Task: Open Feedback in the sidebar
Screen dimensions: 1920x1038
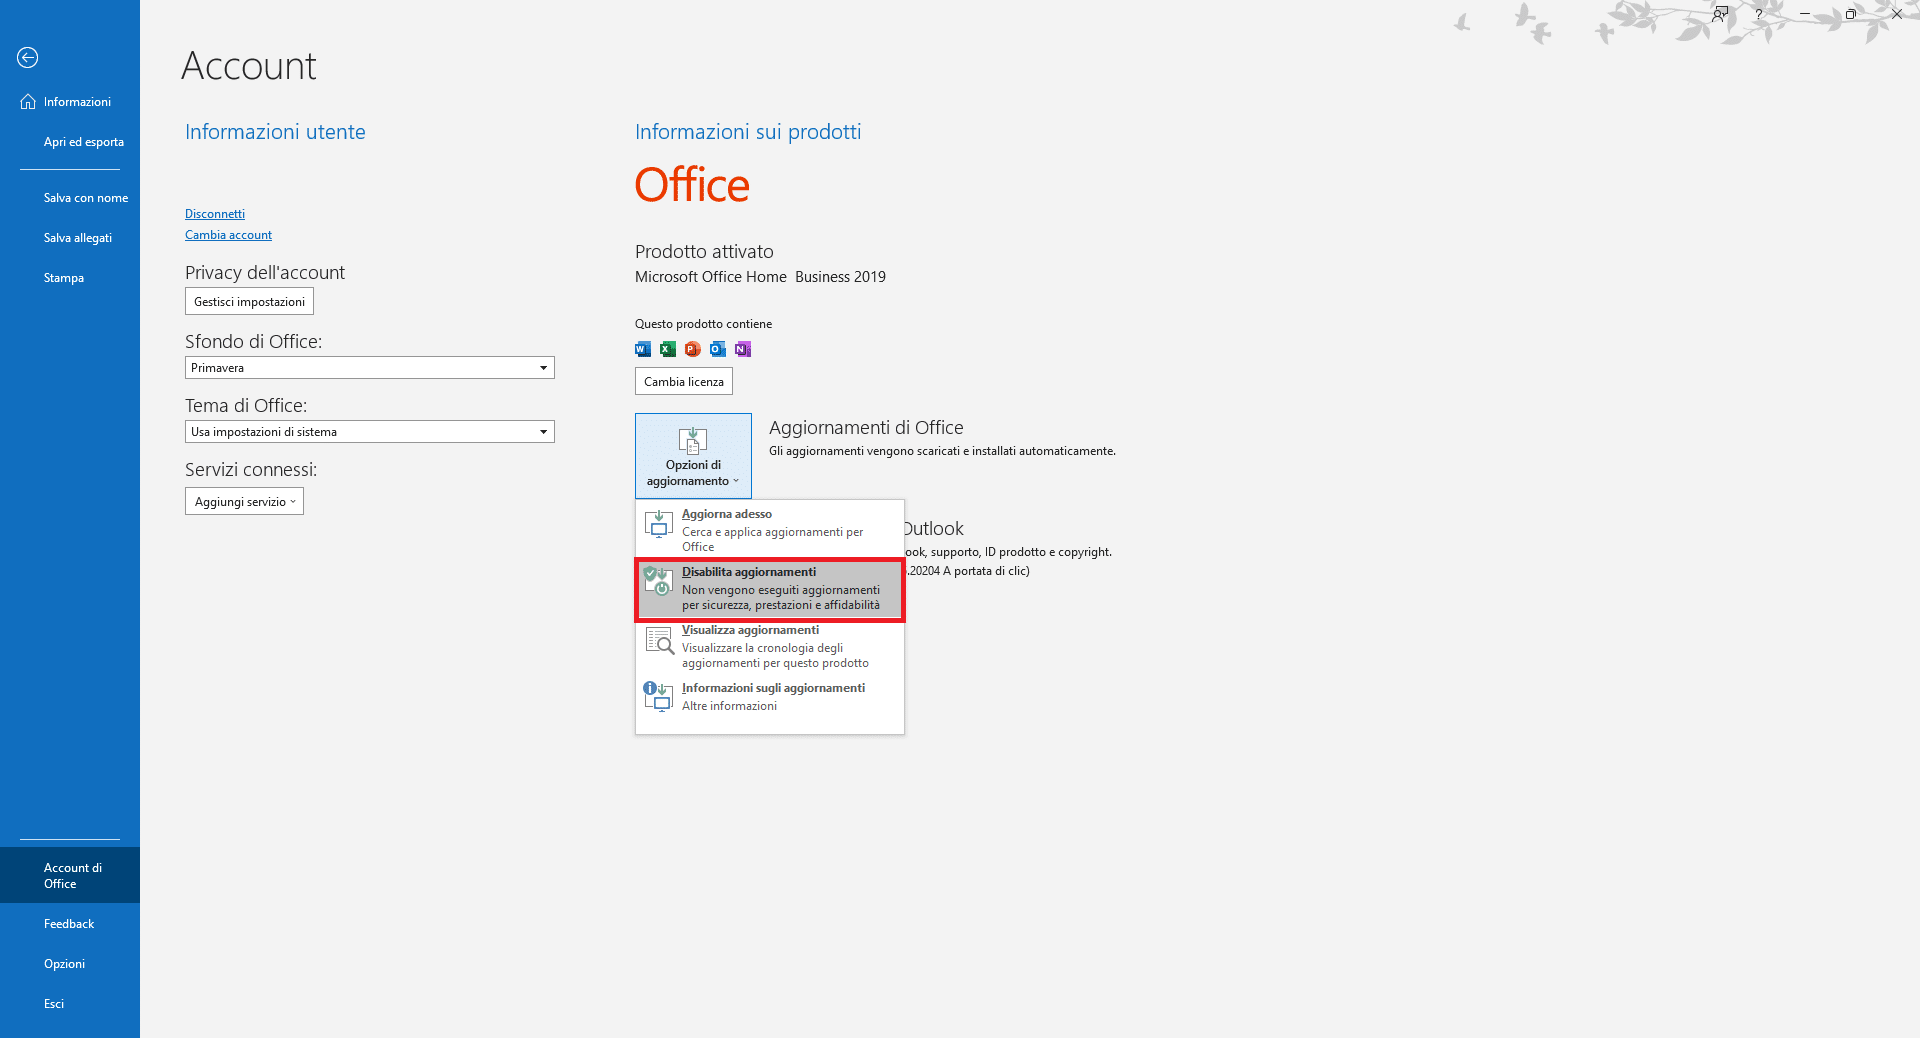Action: tap(70, 924)
